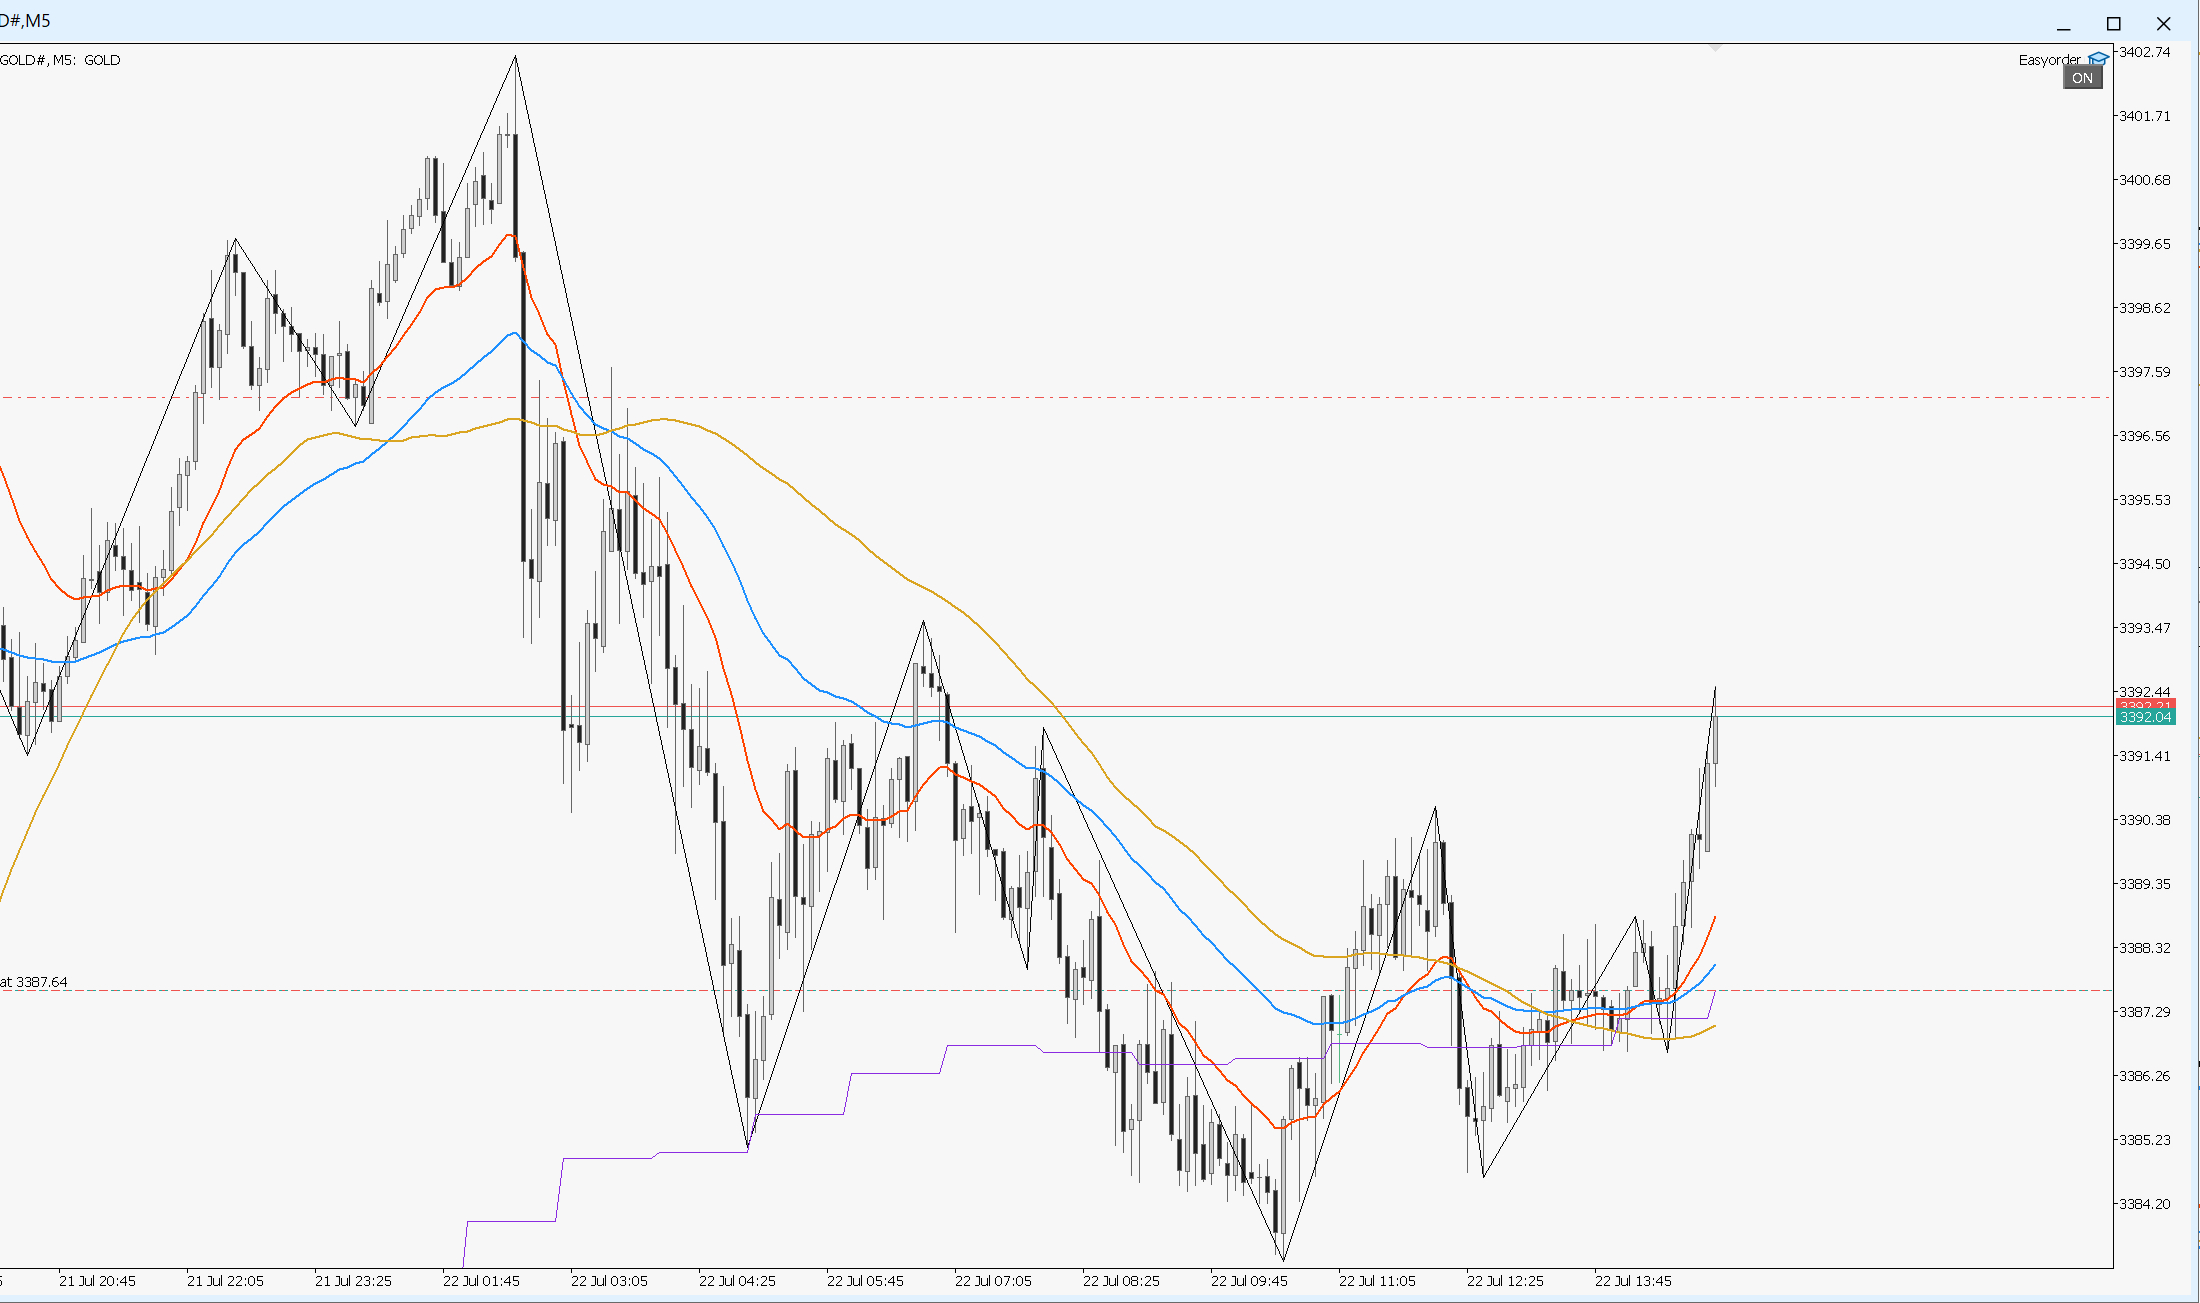Click the 22 Jul 04:25 time label

tap(737, 1281)
